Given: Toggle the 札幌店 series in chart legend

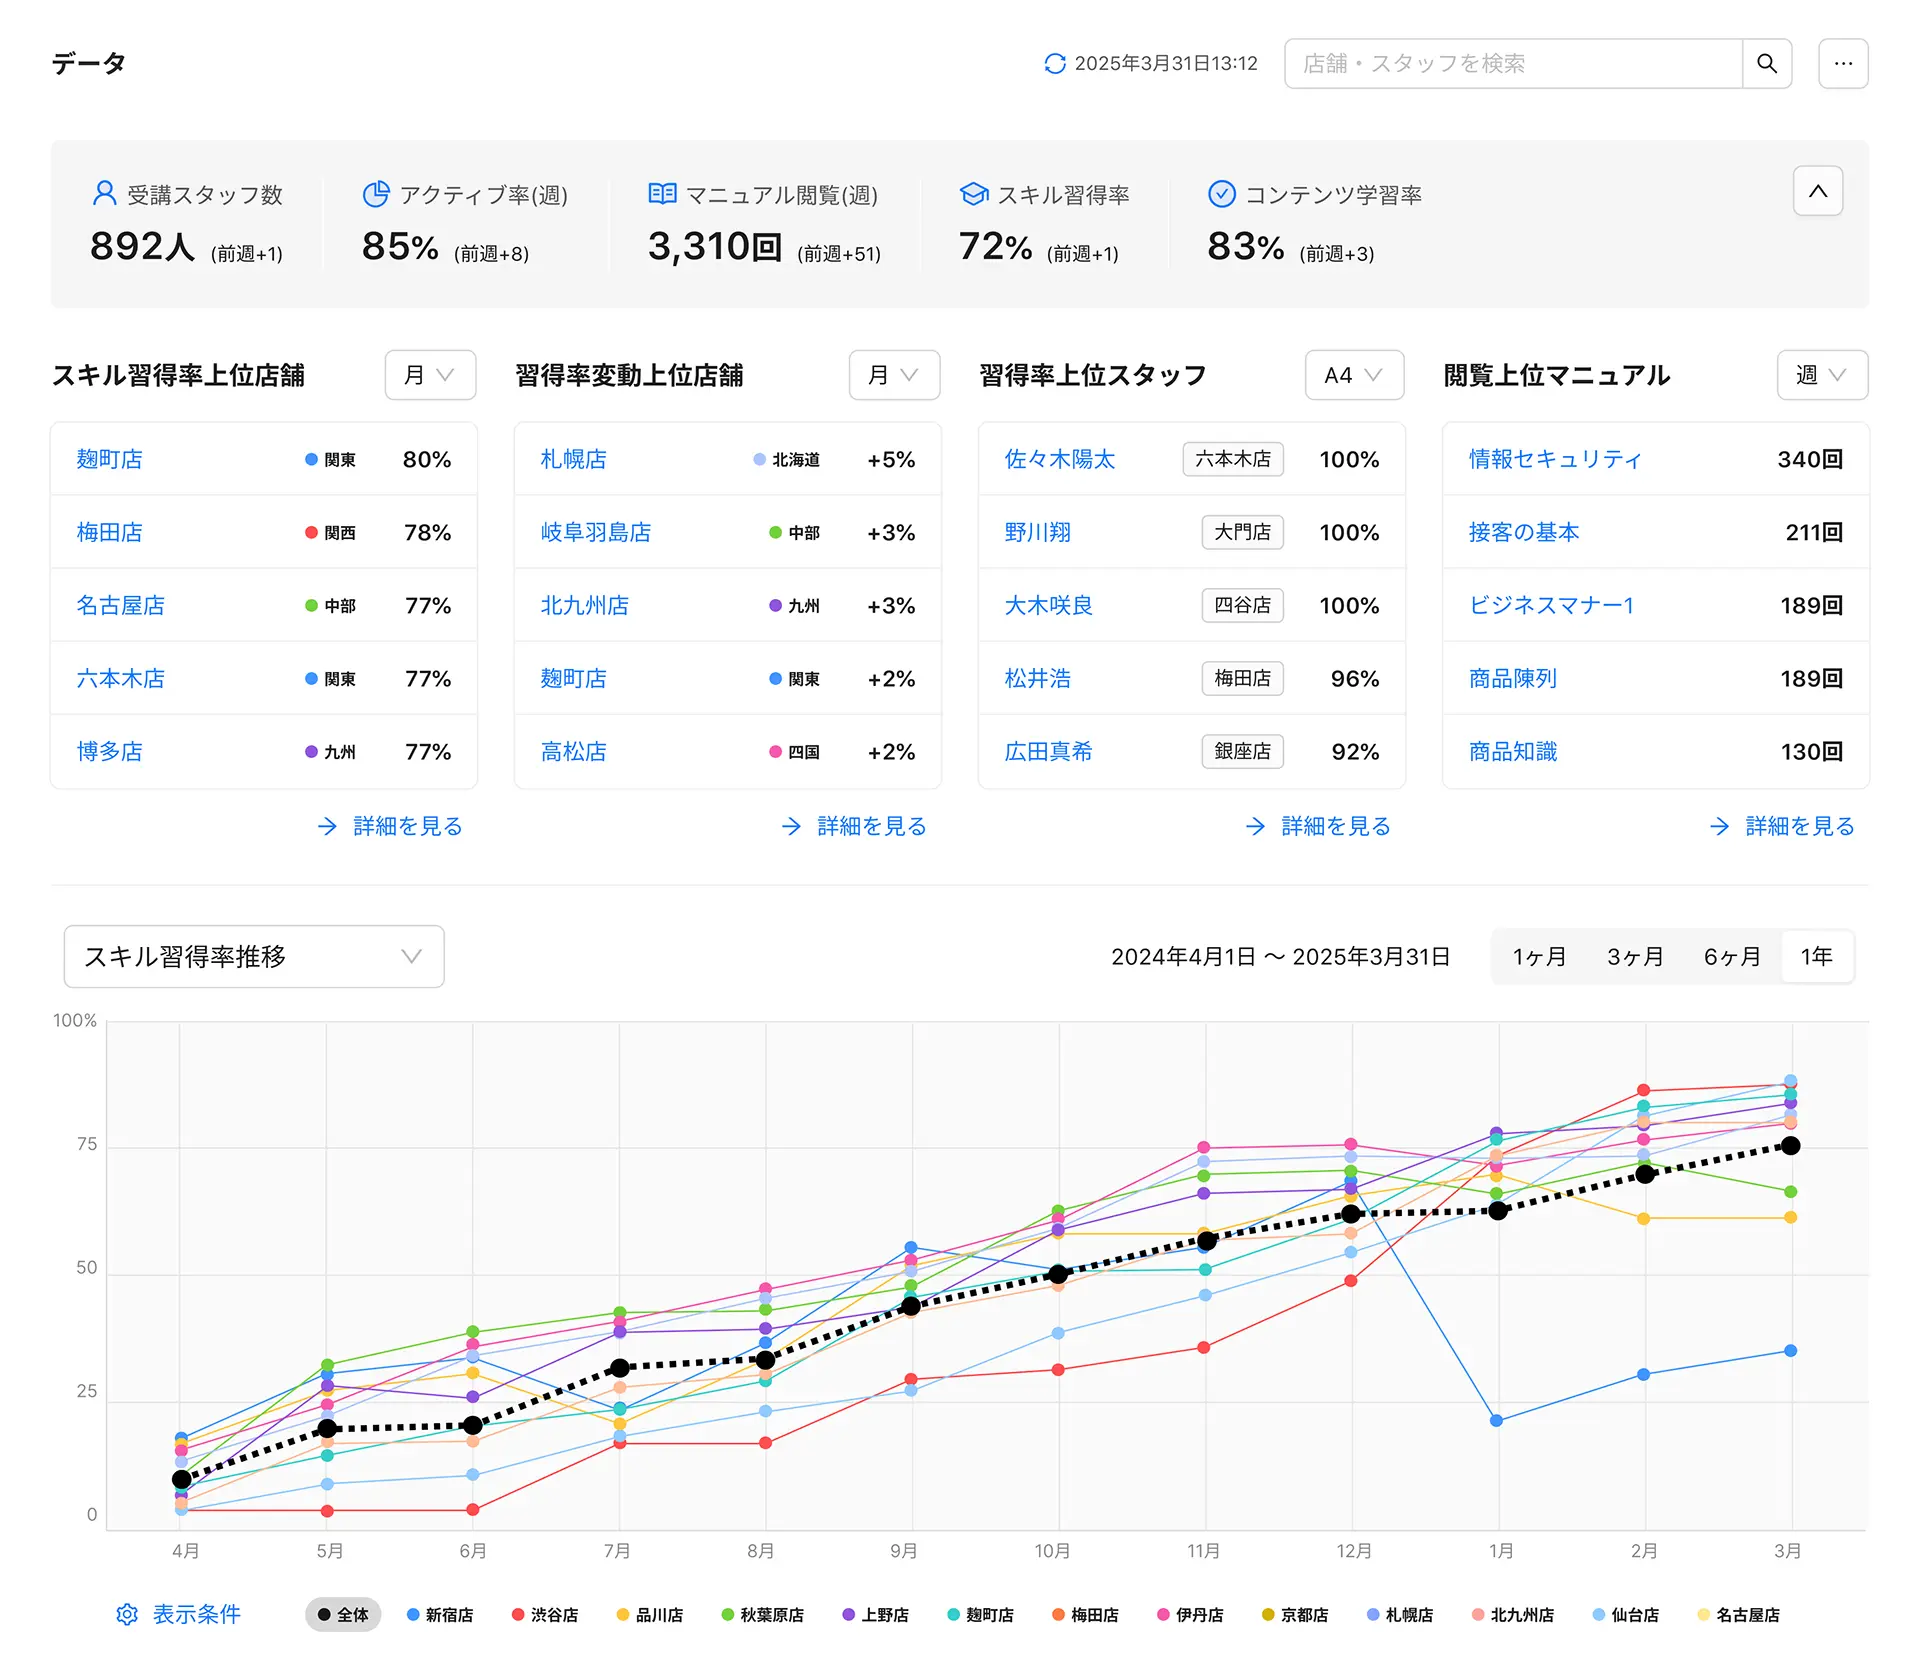Looking at the screenshot, I should [1400, 1614].
